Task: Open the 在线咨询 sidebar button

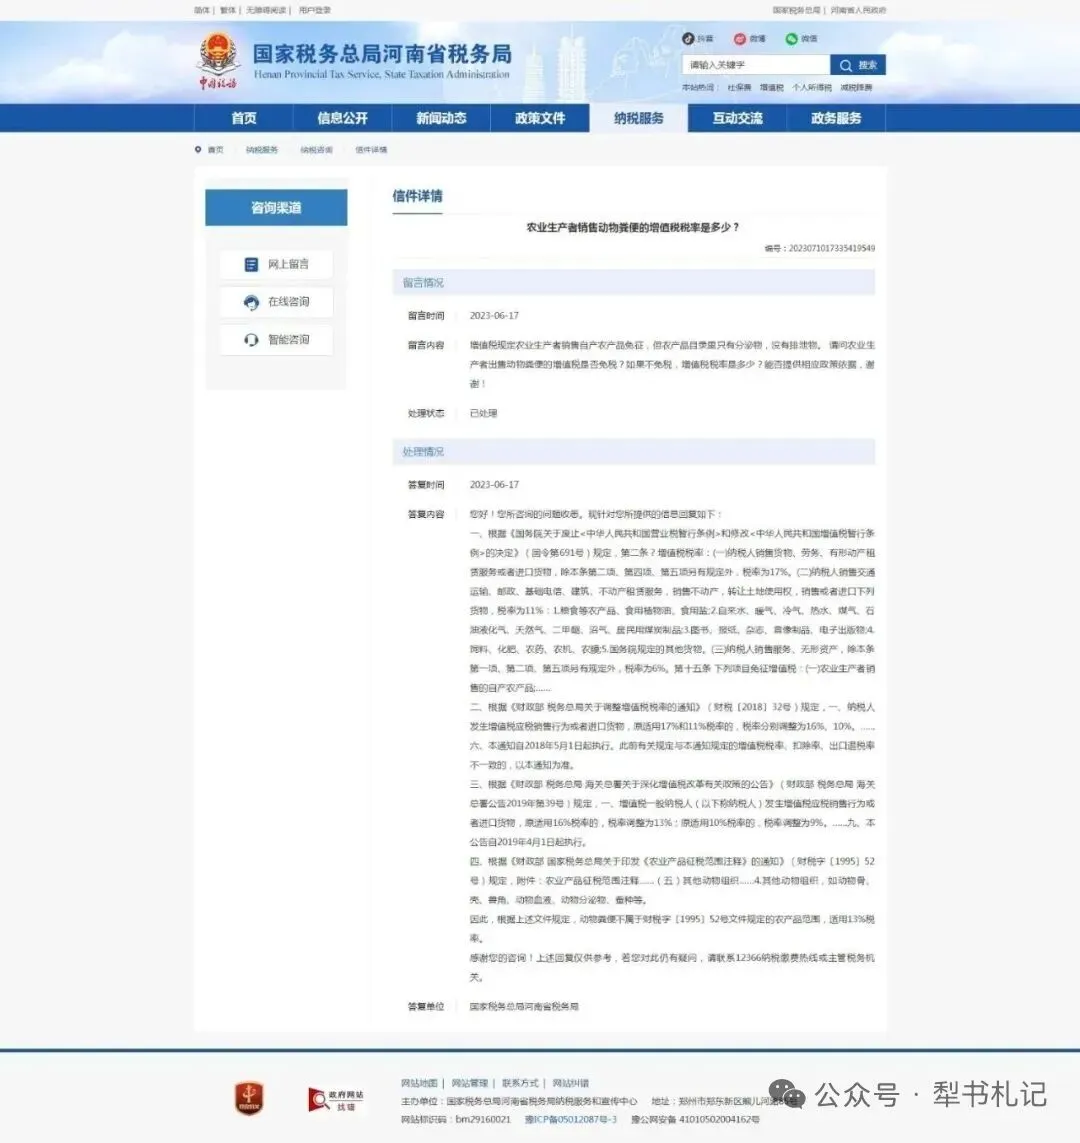Action: (x=276, y=302)
